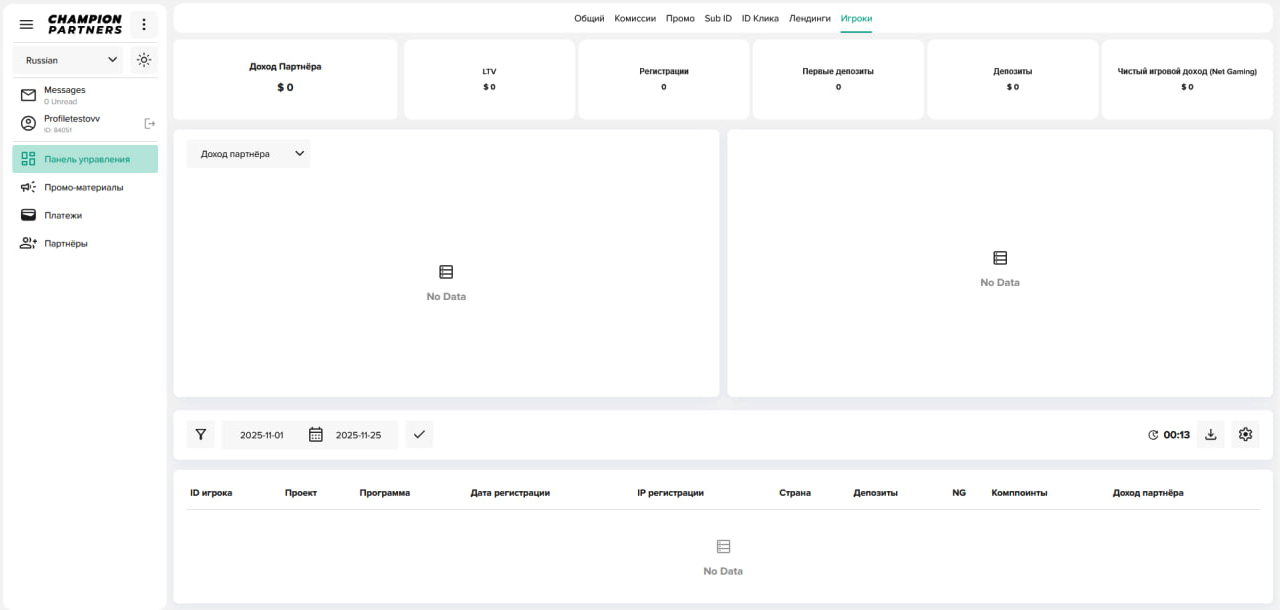
Task: Open Партнёры sidebar item
Action: pyautogui.click(x=66, y=243)
